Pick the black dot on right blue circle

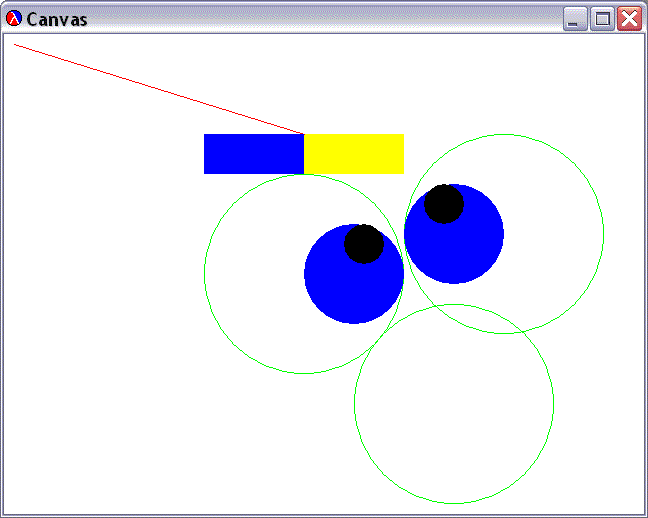click(444, 204)
